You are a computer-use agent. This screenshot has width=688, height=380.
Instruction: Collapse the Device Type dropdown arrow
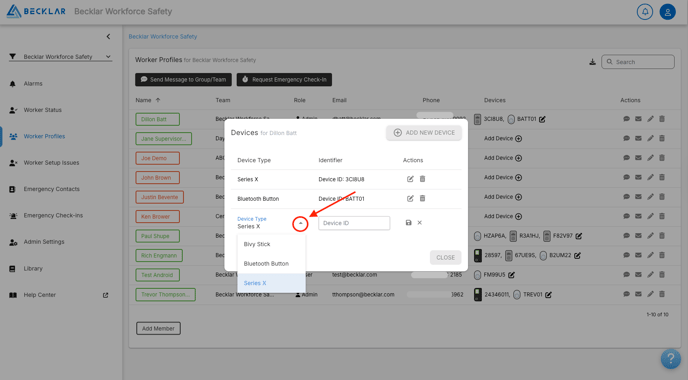pos(300,224)
